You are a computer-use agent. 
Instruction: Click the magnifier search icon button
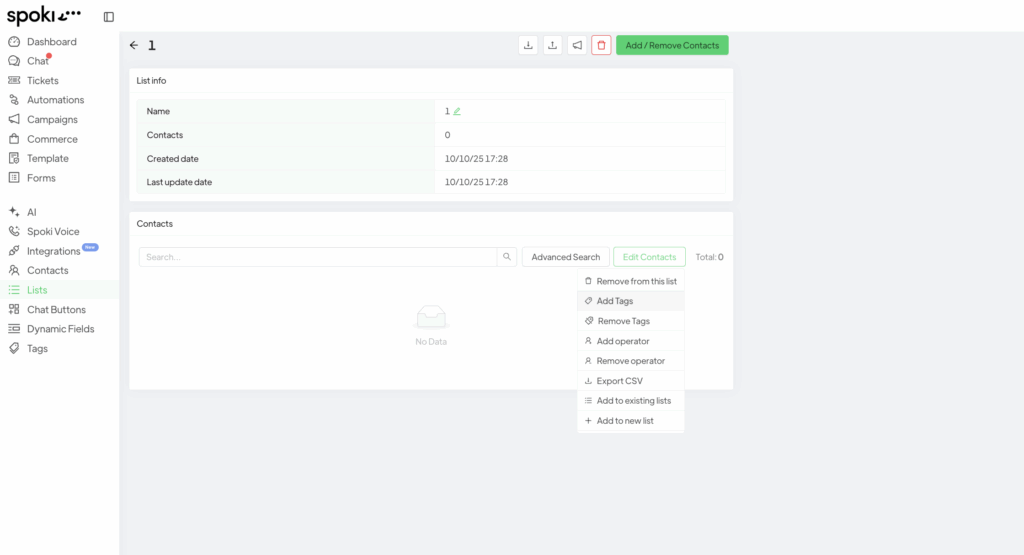tap(507, 257)
